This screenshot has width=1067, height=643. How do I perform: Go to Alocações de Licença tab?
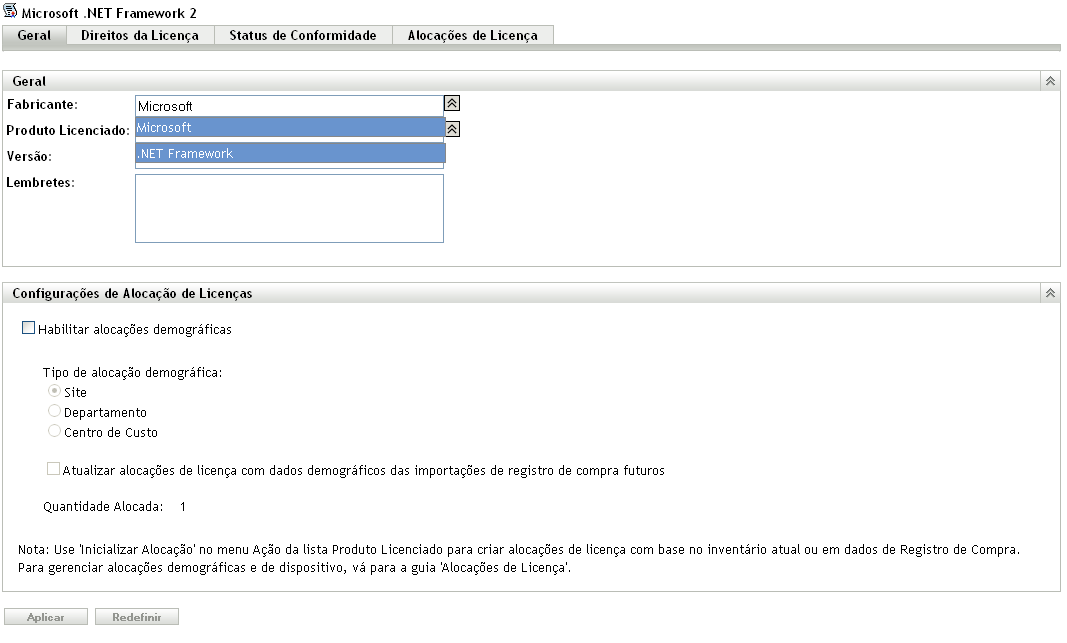point(473,35)
